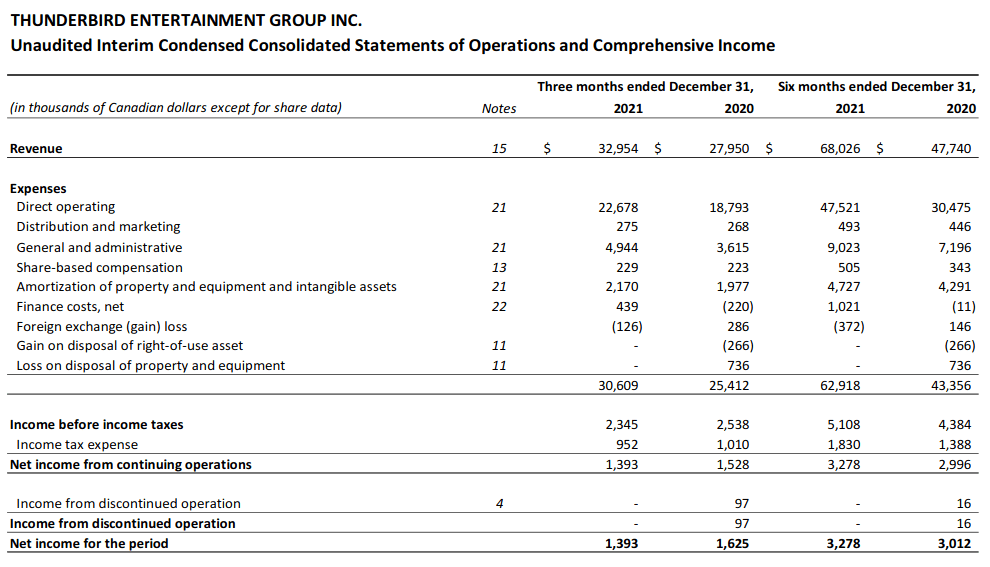Viewport: 990px width, 567px height.
Task: Click 'Loss on disposal of property and equipment'
Action: (x=151, y=366)
